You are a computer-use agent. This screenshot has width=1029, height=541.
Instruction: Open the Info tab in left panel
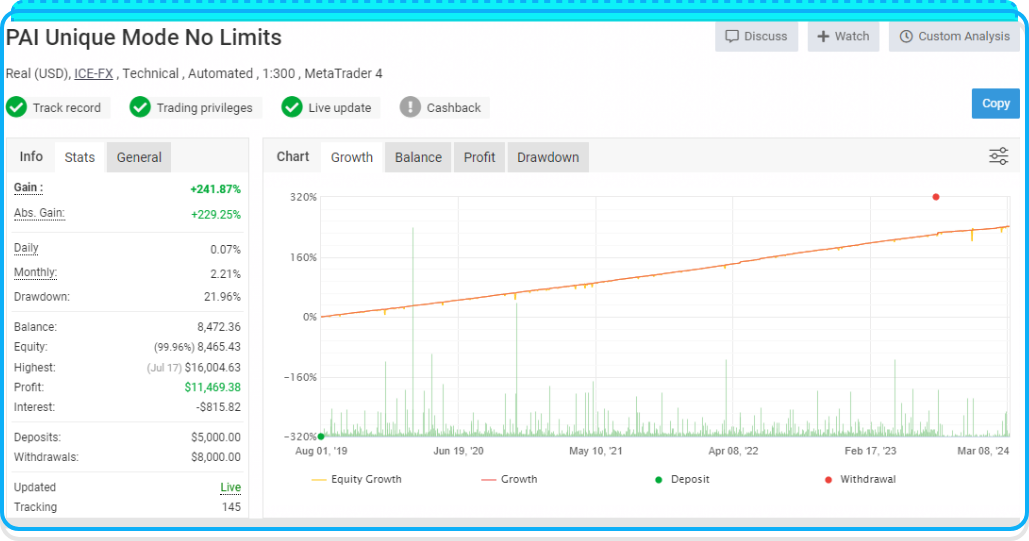point(31,156)
